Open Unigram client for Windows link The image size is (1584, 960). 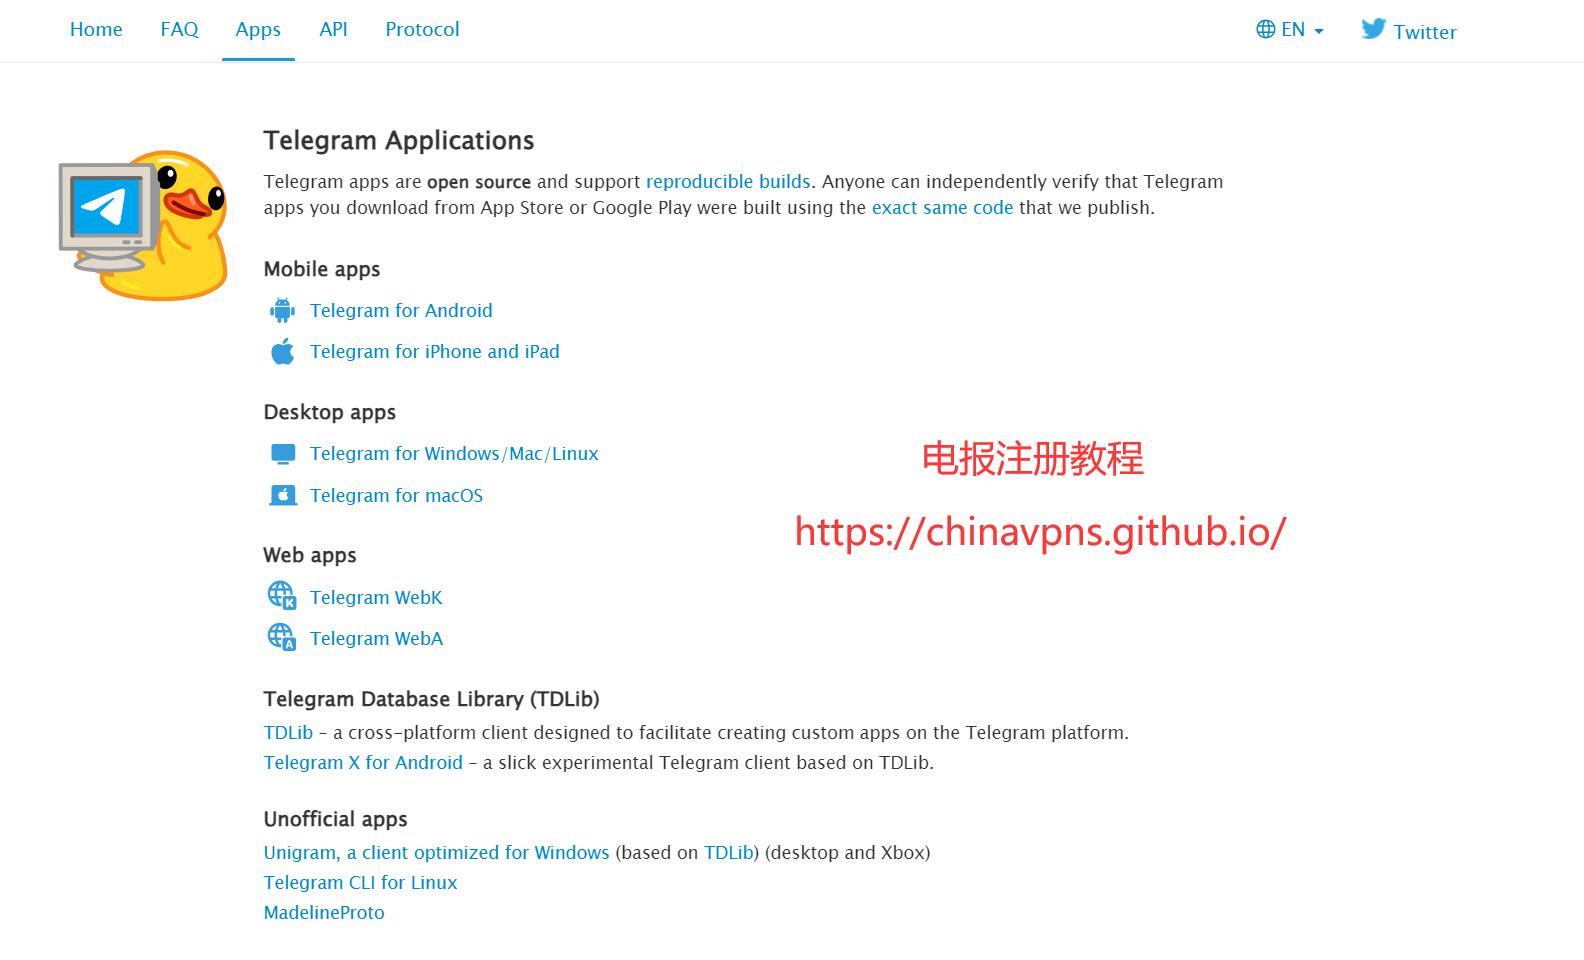point(436,853)
